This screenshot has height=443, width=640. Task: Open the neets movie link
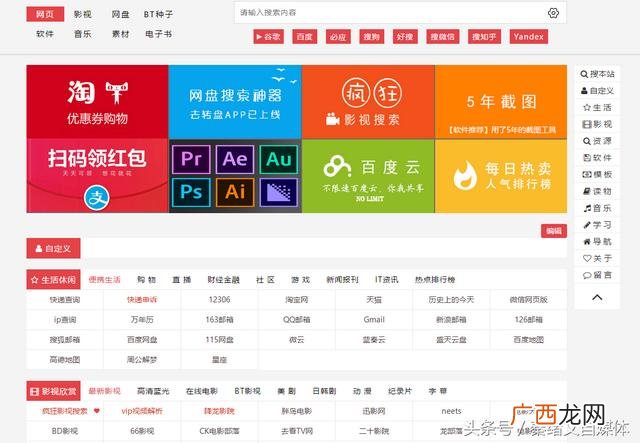[x=451, y=411]
